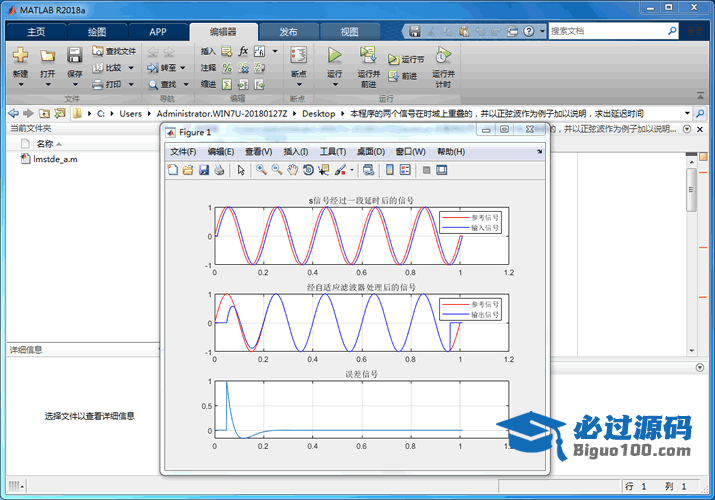Open the brush tool color dropdown in Figure 1

pos(352,170)
